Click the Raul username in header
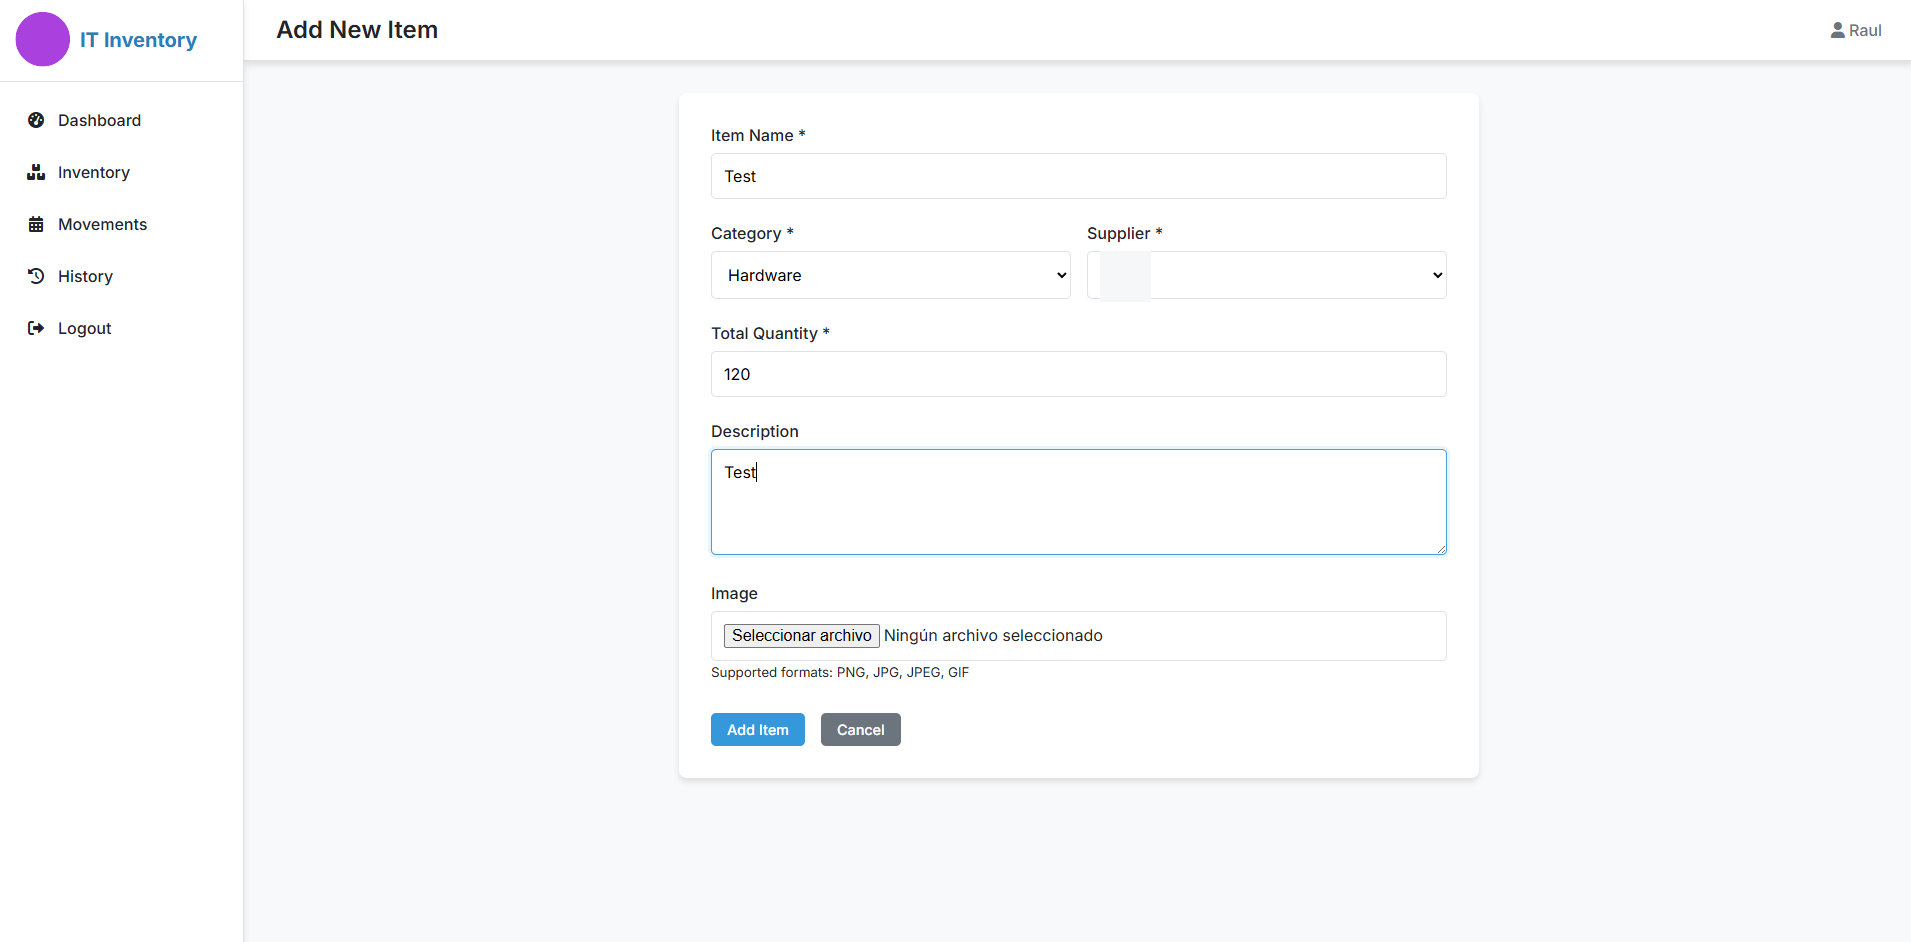 1865,30
